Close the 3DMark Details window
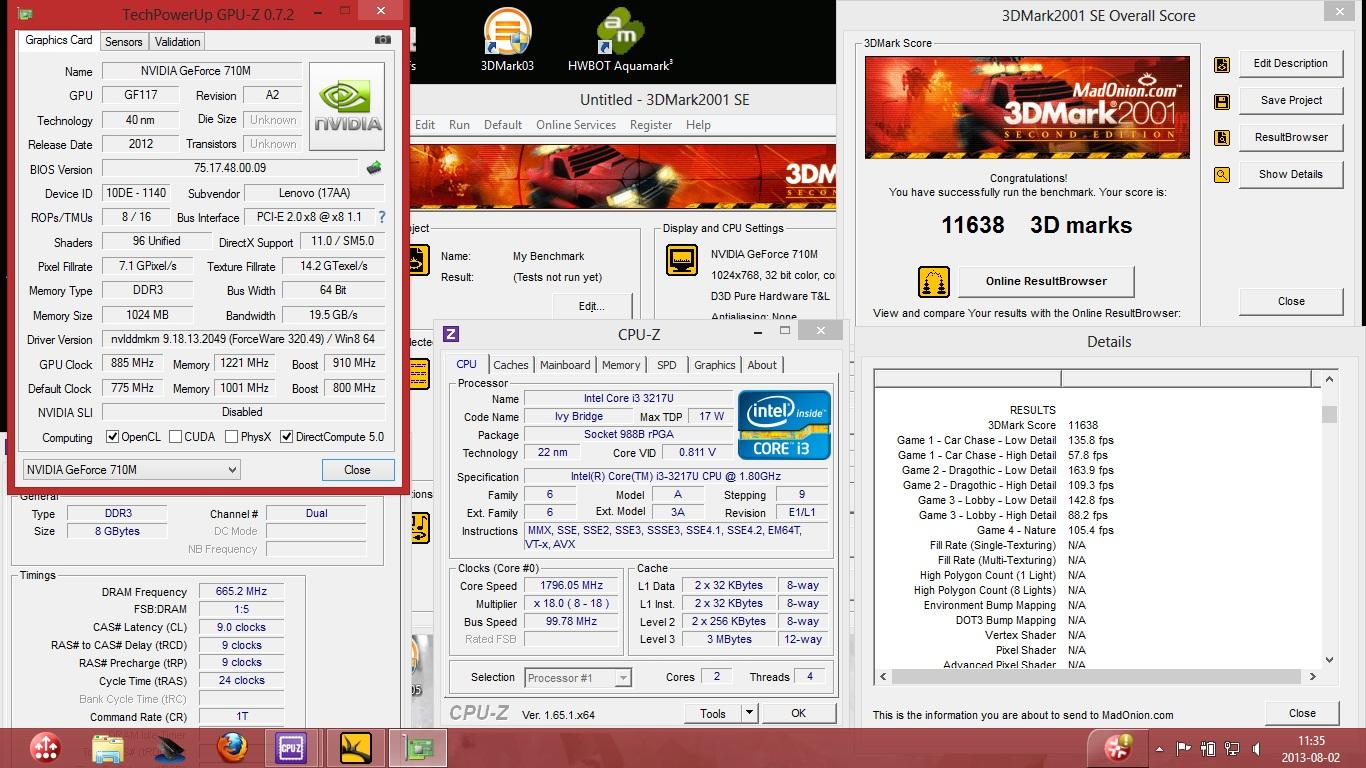The height and width of the screenshot is (768, 1366). [x=1302, y=713]
